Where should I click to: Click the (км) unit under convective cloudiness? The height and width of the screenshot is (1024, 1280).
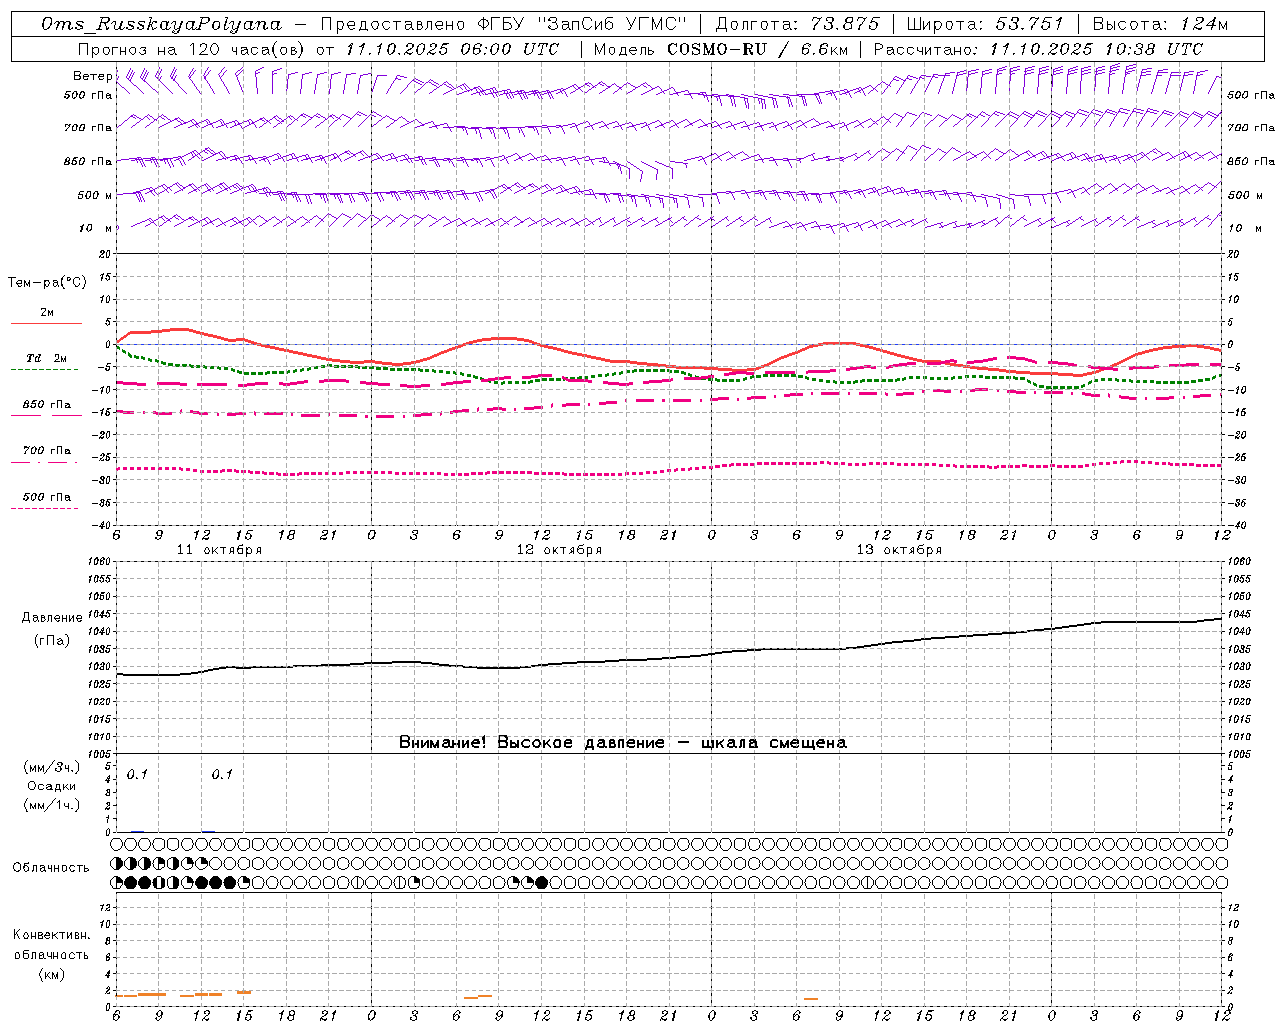pos(51,974)
